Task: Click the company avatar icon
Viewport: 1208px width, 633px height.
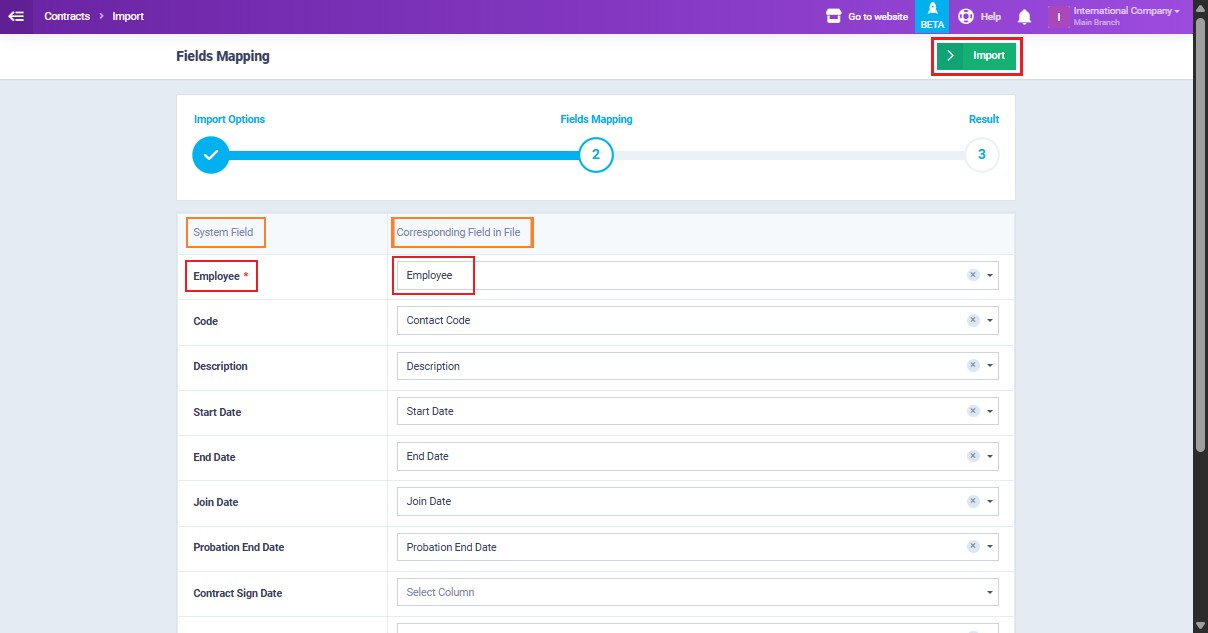Action: [1058, 17]
